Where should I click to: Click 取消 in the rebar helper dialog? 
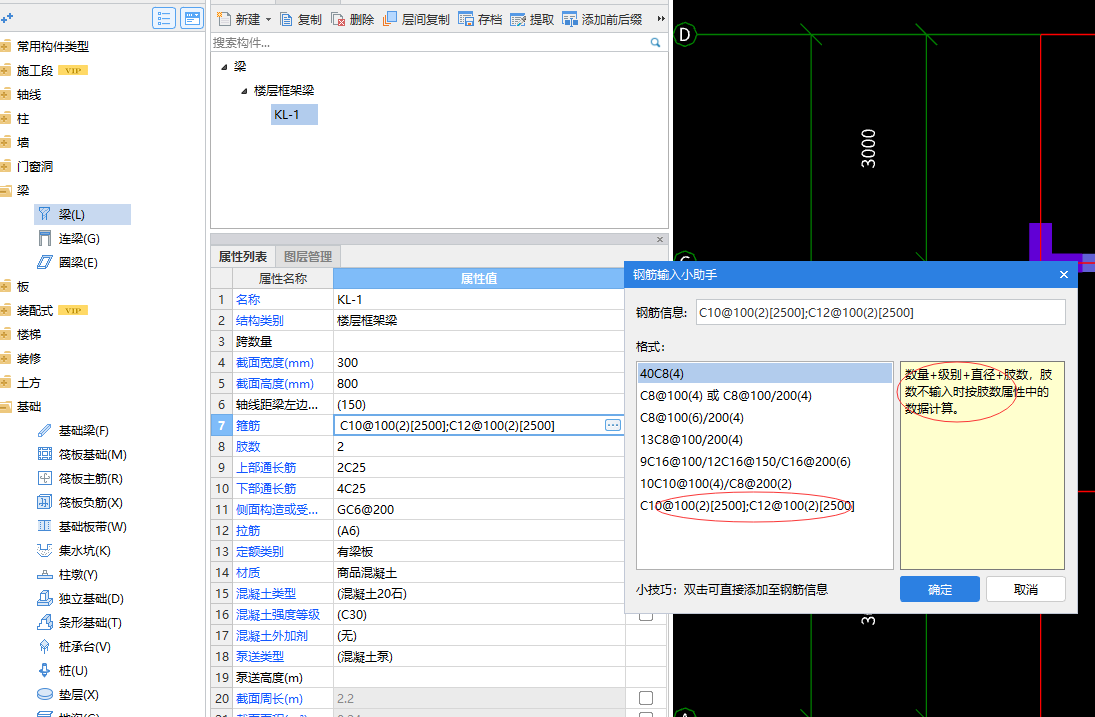point(1025,589)
